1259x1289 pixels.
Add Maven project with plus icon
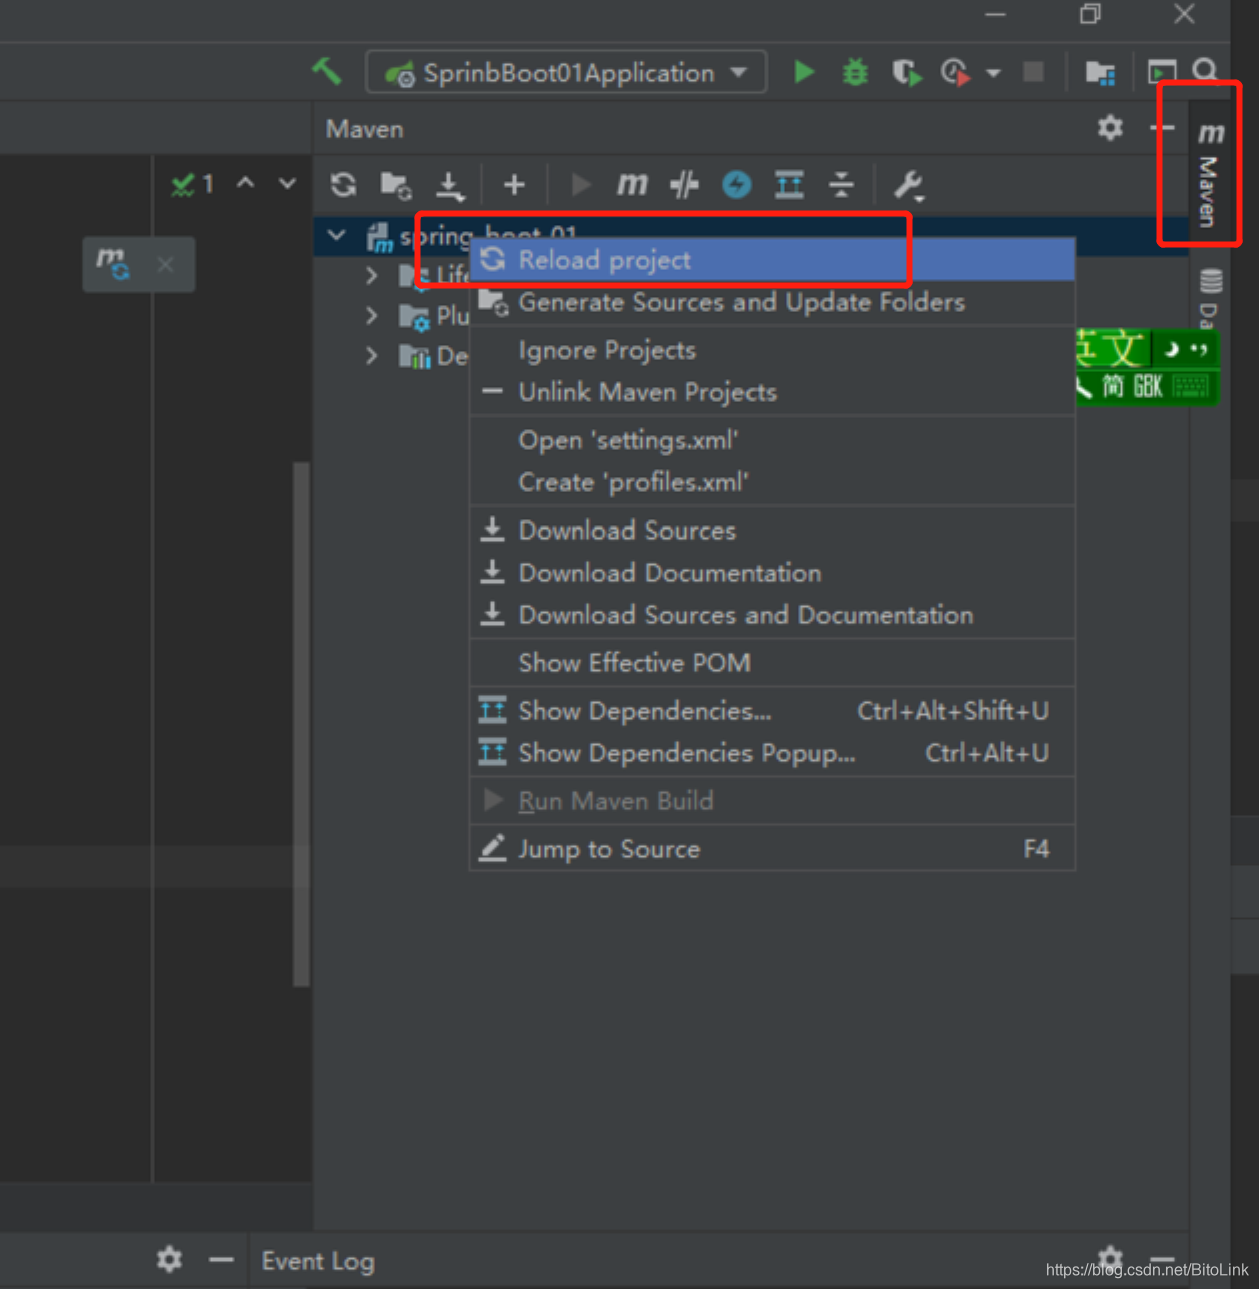point(514,184)
